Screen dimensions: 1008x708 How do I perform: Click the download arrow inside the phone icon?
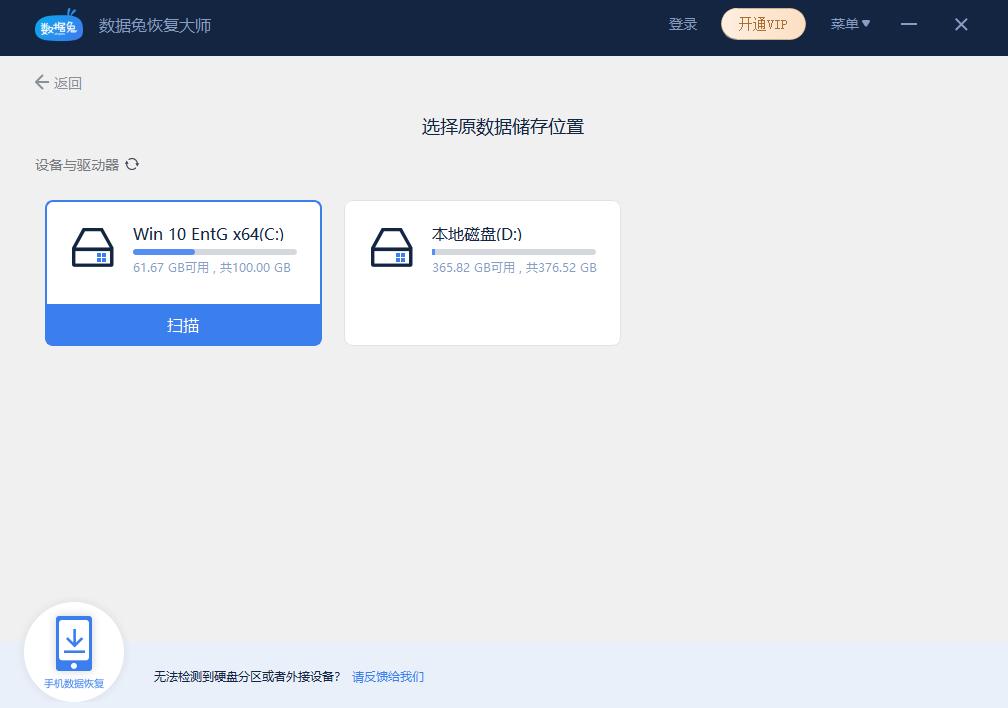point(74,638)
